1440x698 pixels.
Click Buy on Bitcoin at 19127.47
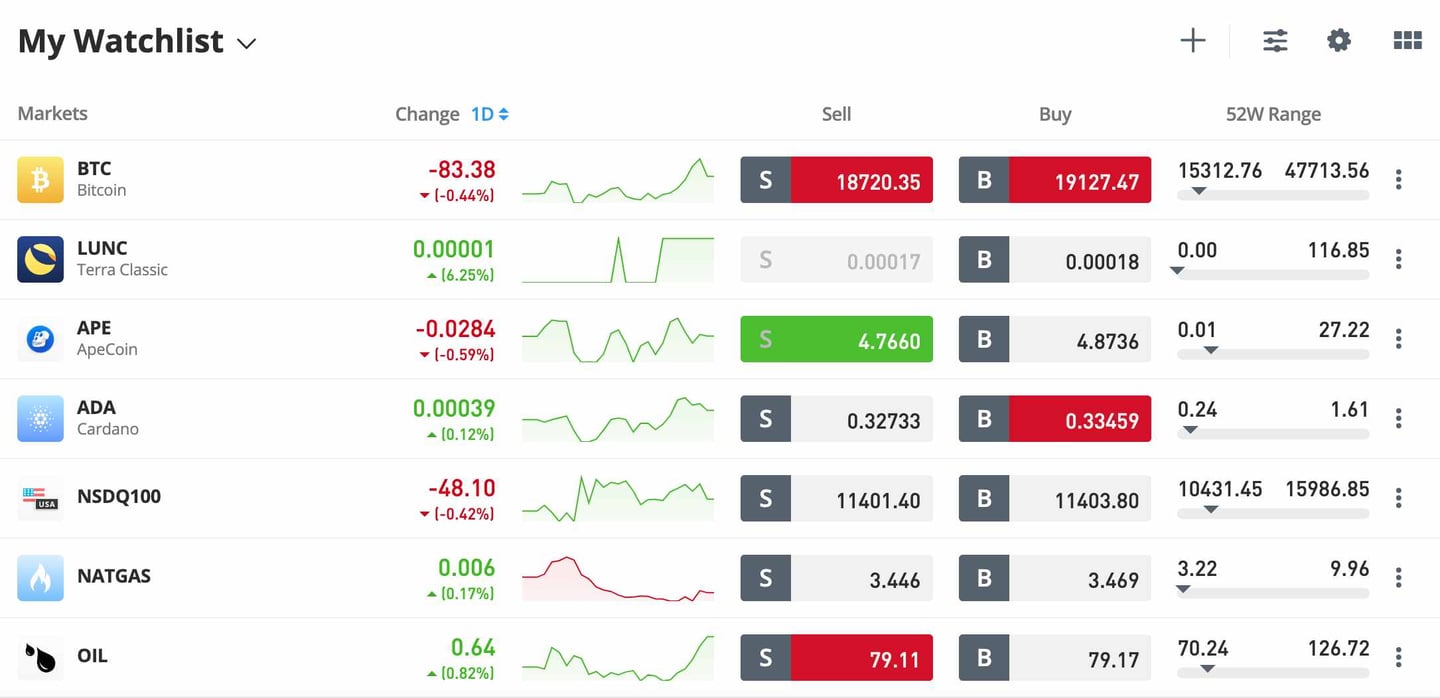coord(1055,180)
